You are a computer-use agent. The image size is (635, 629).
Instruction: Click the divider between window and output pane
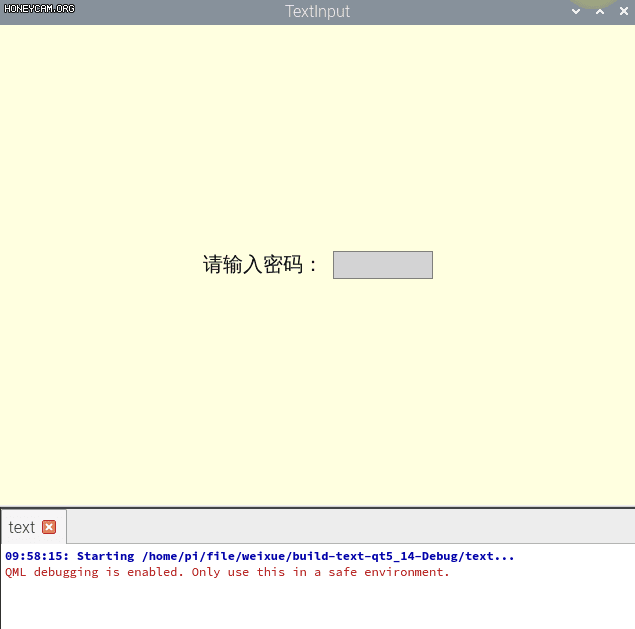click(317, 508)
